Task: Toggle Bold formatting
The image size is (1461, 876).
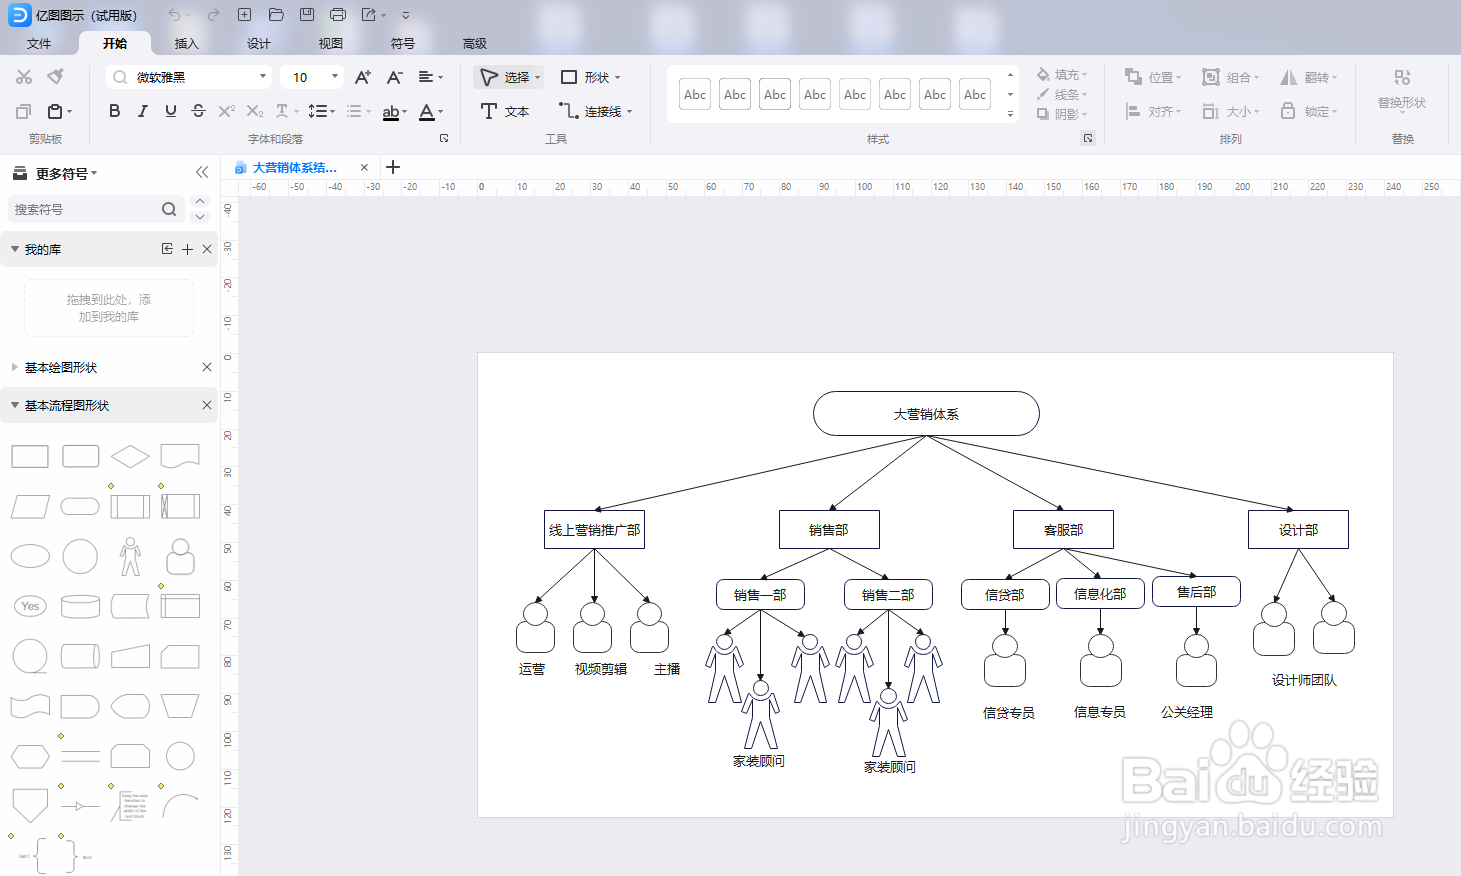Action: click(x=114, y=111)
